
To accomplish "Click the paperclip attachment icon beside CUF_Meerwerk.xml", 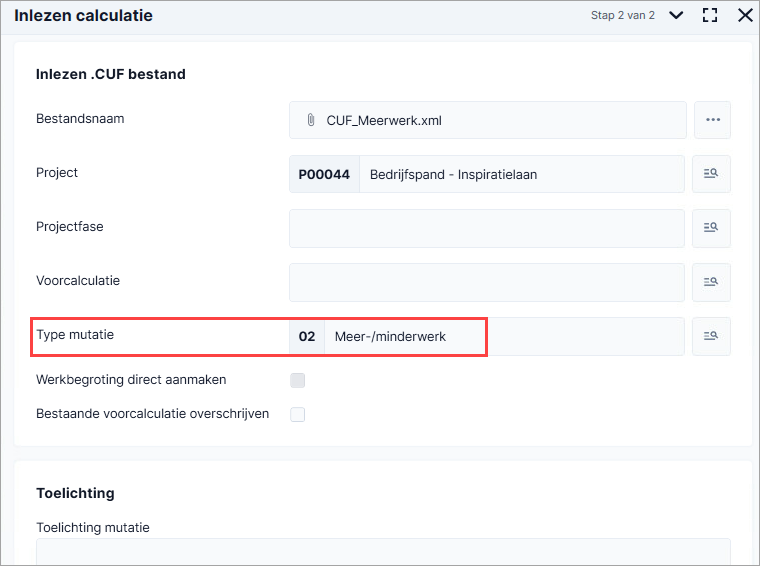I will [311, 120].
